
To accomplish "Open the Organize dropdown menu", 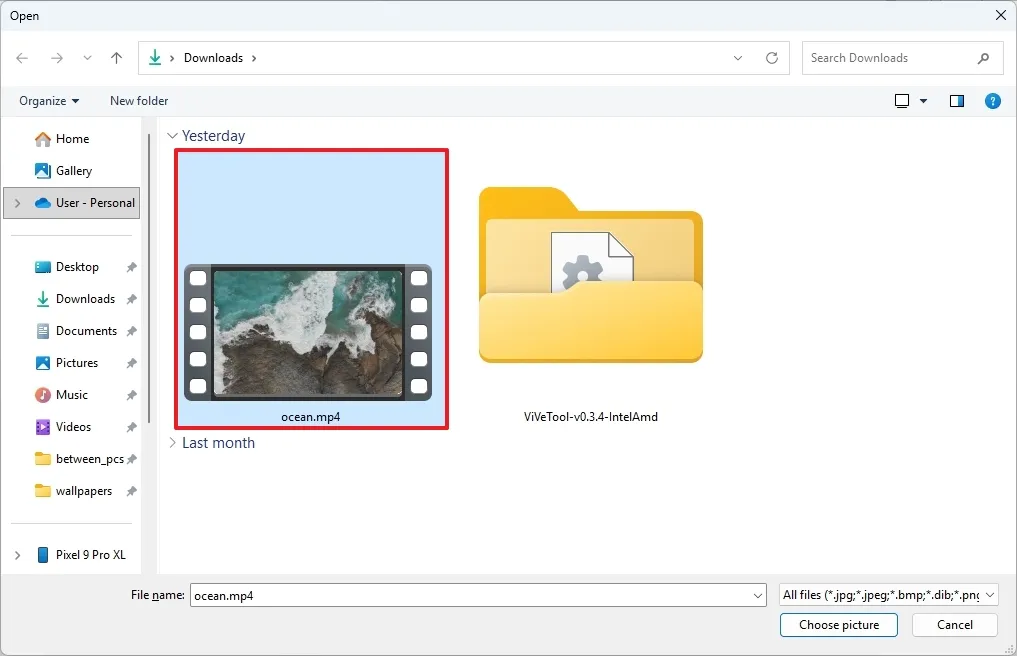I will 47,100.
